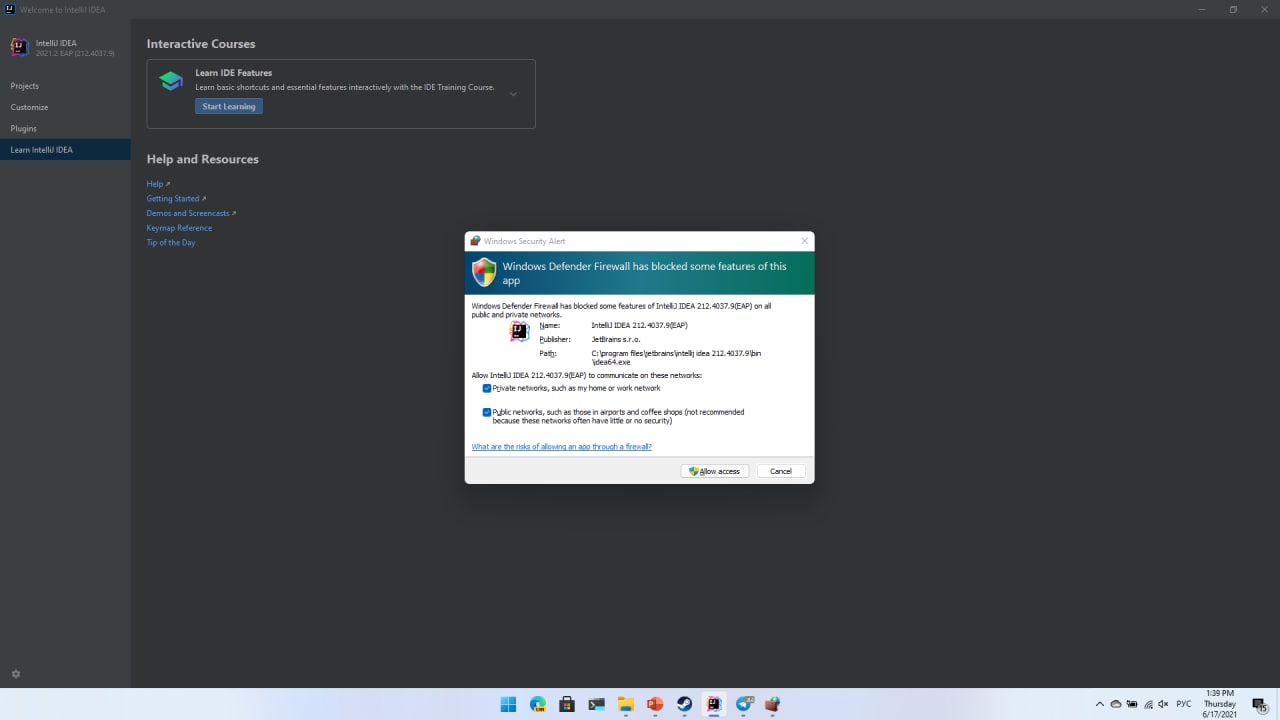The height and width of the screenshot is (720, 1280).
Task: Open PowerPoint from the taskbar
Action: pyautogui.click(x=655, y=704)
